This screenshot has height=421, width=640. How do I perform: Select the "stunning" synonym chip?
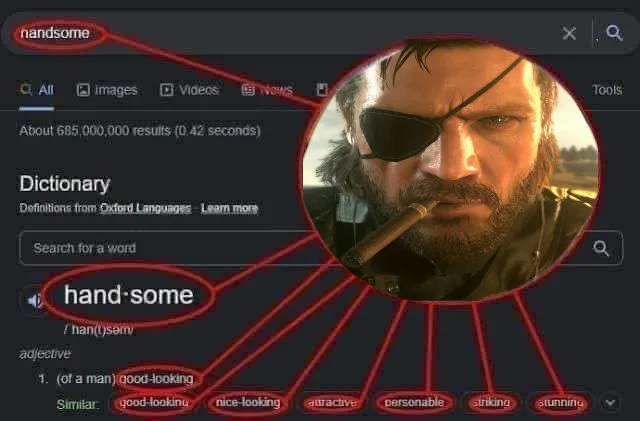pyautogui.click(x=560, y=403)
